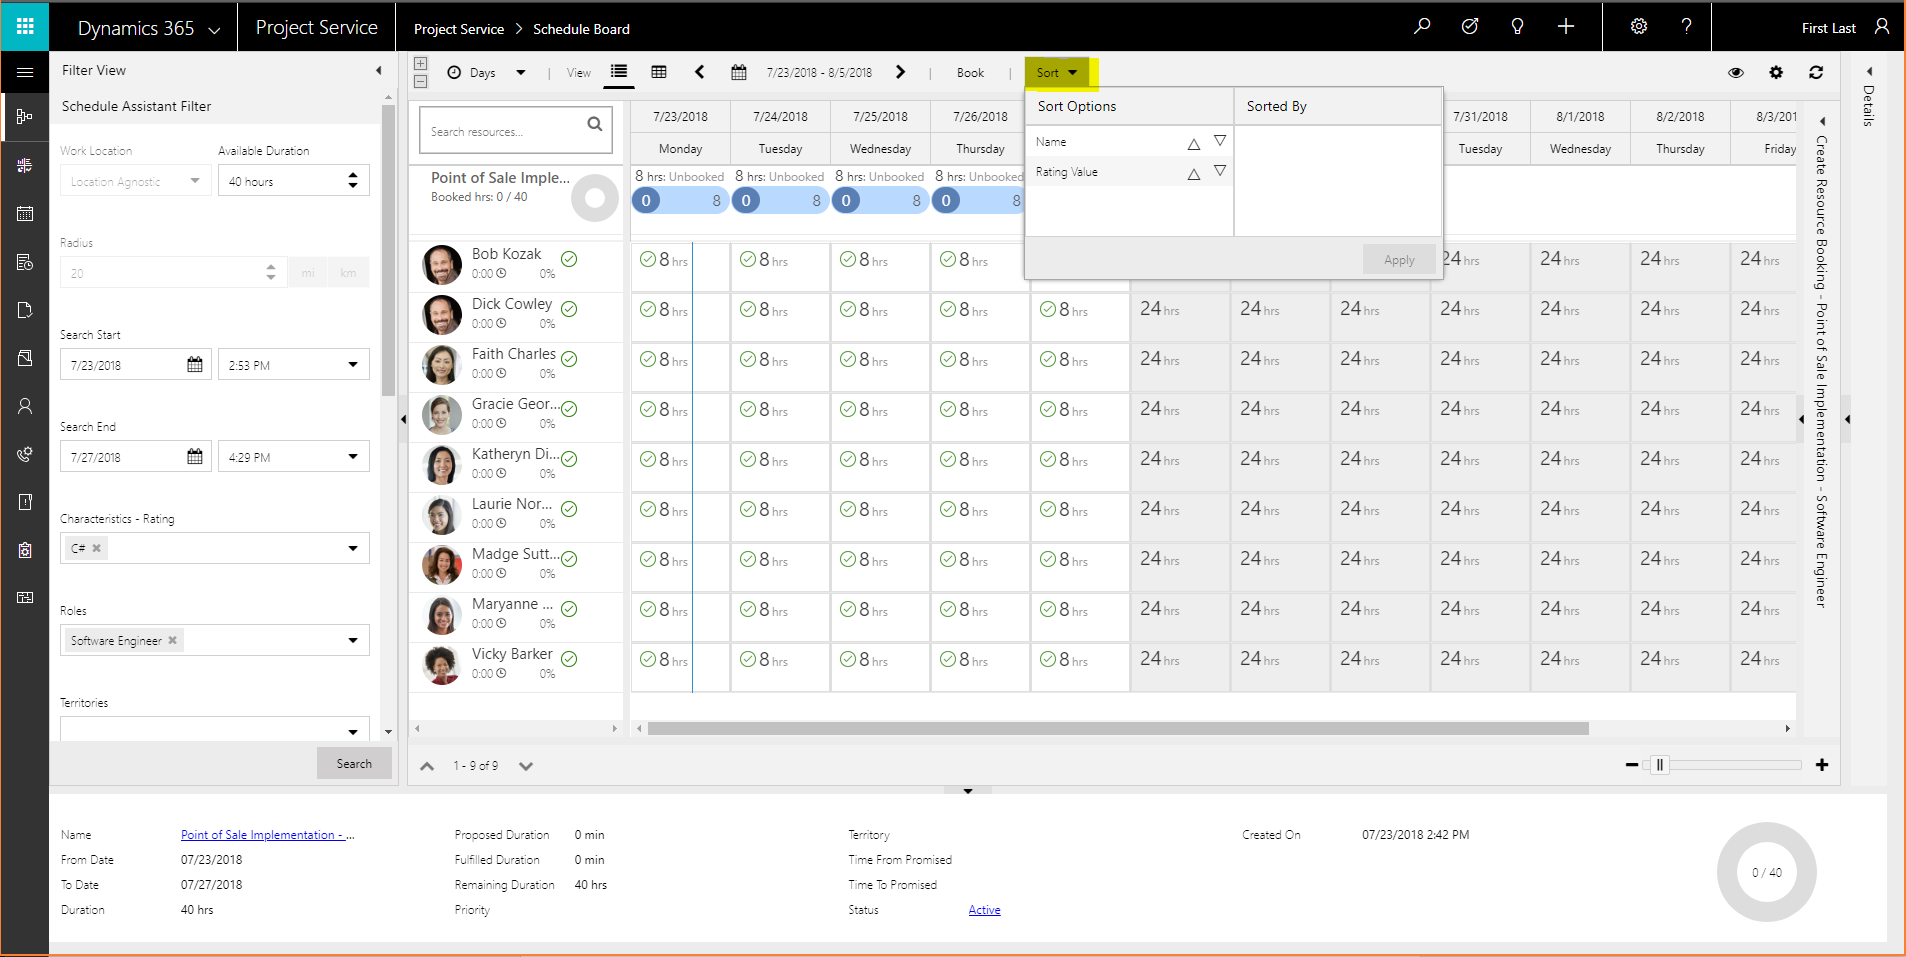Open the settings gear in top bar
Viewport: 1906px width, 957px height.
pyautogui.click(x=1639, y=27)
